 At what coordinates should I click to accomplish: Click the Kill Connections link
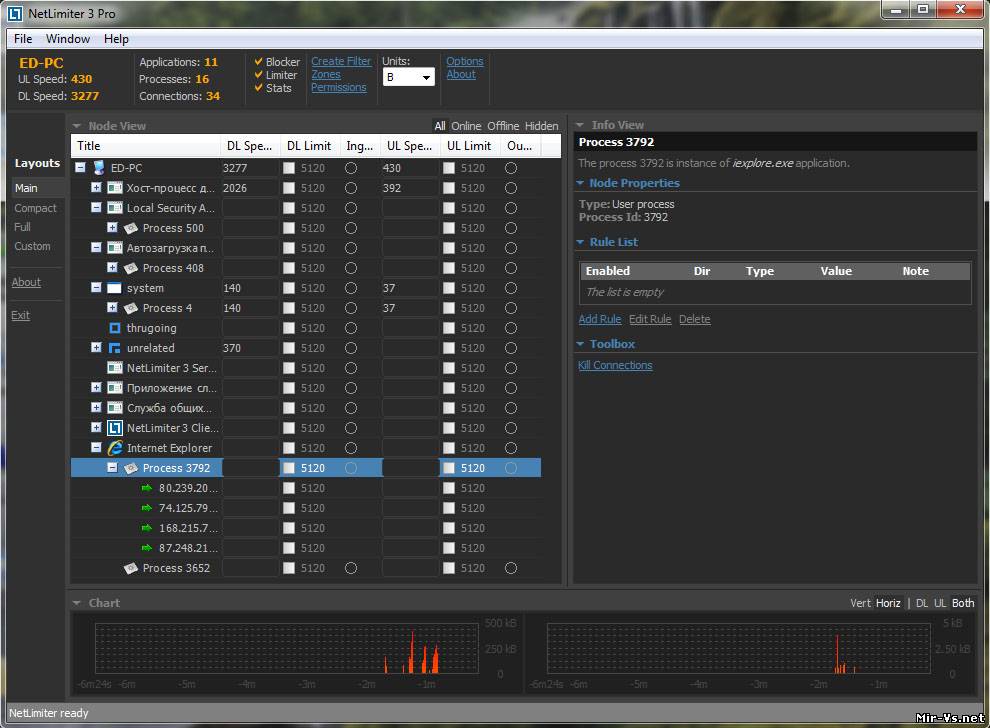pyautogui.click(x=615, y=366)
